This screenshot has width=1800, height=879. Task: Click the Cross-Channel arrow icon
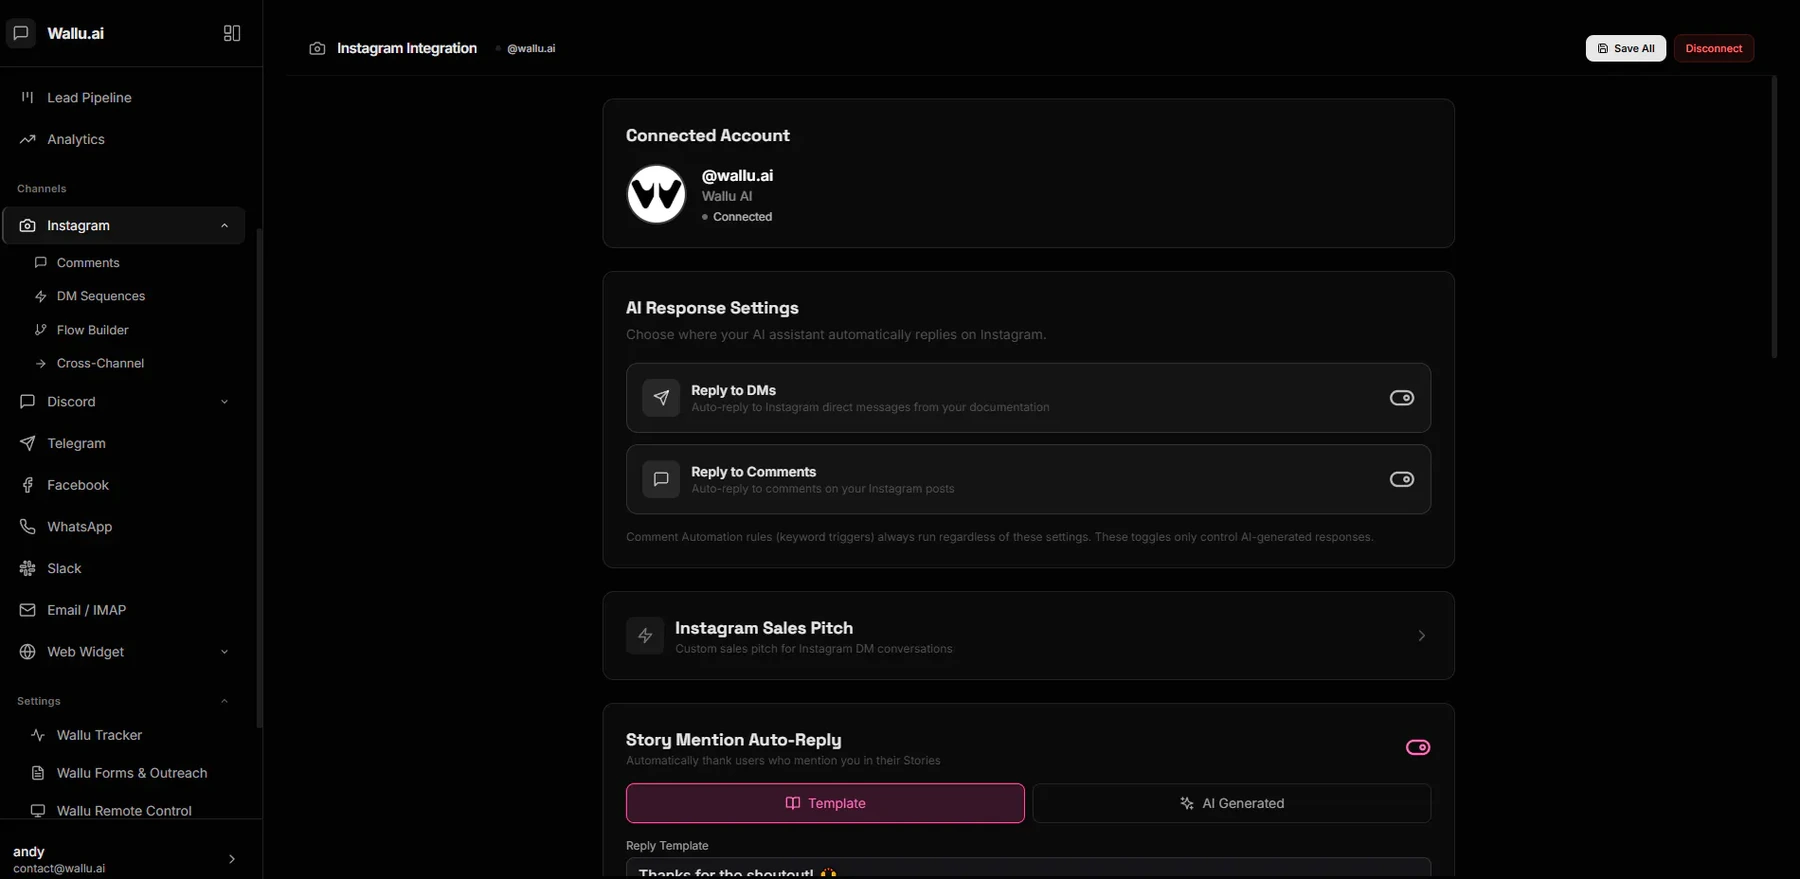pos(41,363)
